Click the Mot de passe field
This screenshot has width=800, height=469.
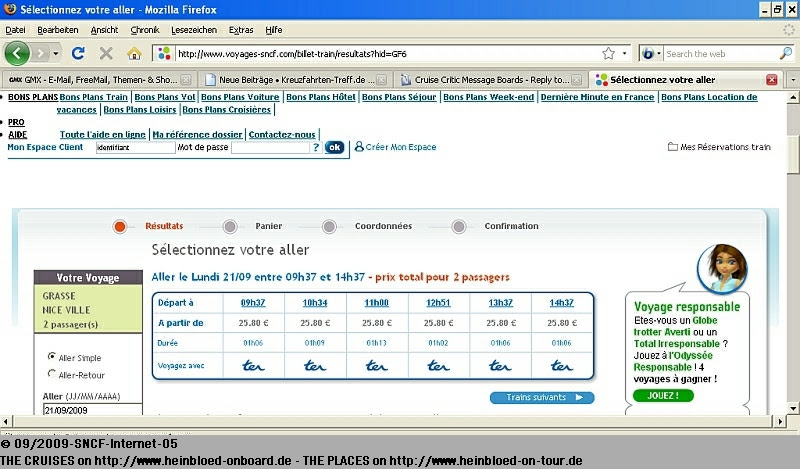click(270, 147)
